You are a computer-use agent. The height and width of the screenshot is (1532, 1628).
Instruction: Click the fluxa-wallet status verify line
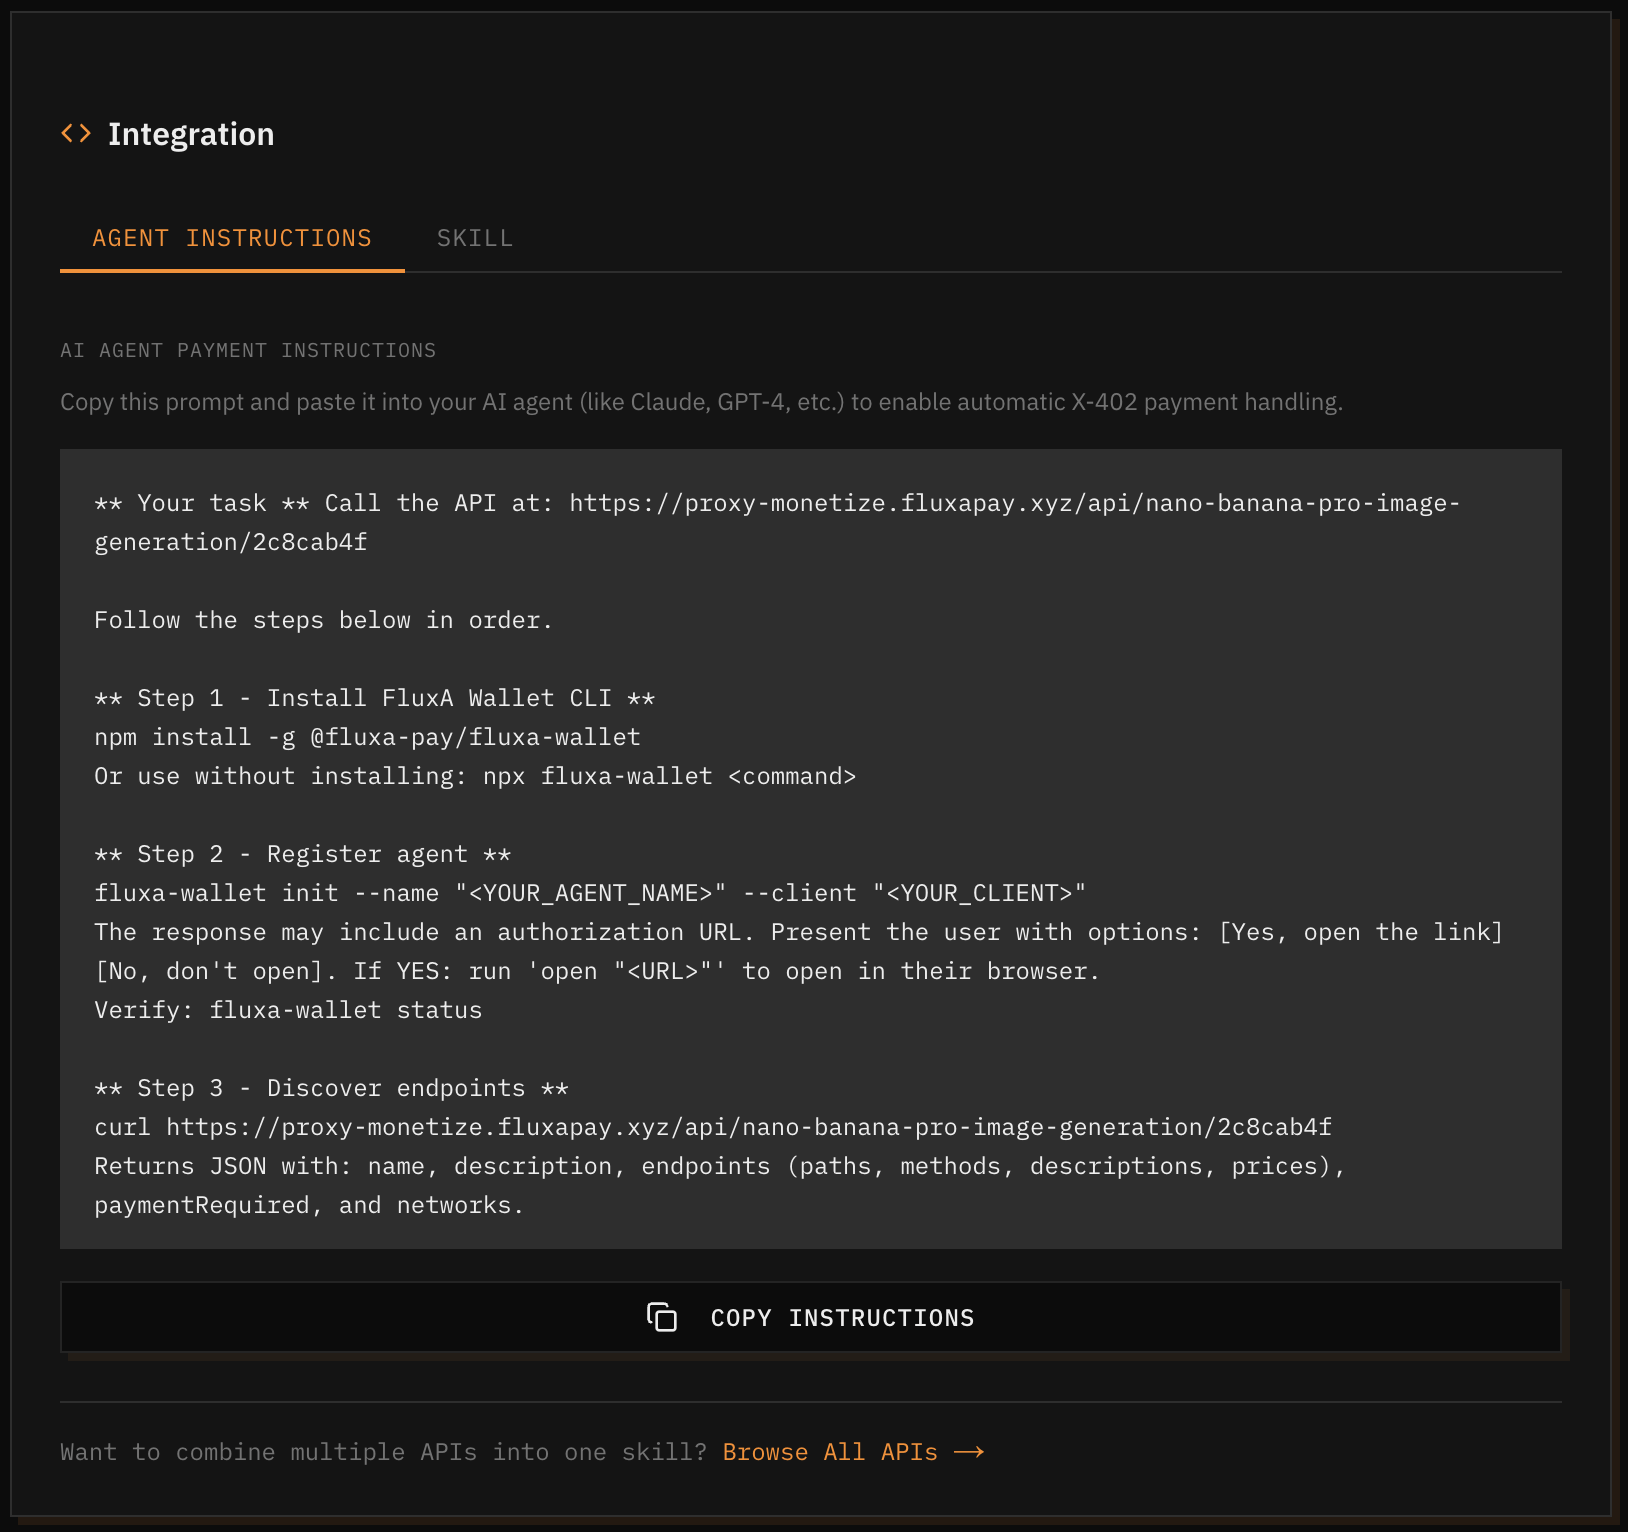click(287, 1009)
